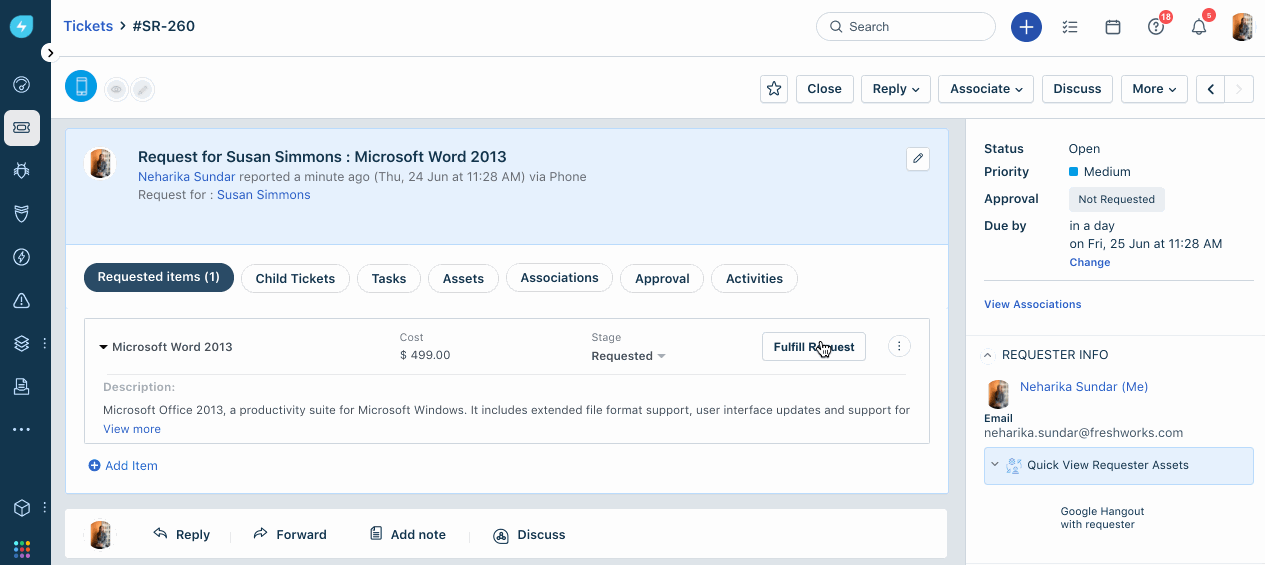
Task: Open the Releases lightning-circle icon in sidebar
Action: 22,257
